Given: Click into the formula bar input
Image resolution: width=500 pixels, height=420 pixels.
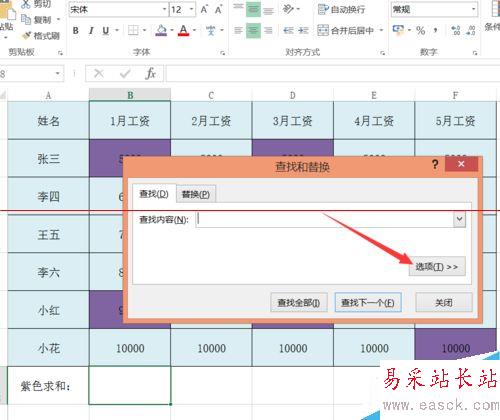Looking at the screenshot, I should pyautogui.click(x=333, y=73).
